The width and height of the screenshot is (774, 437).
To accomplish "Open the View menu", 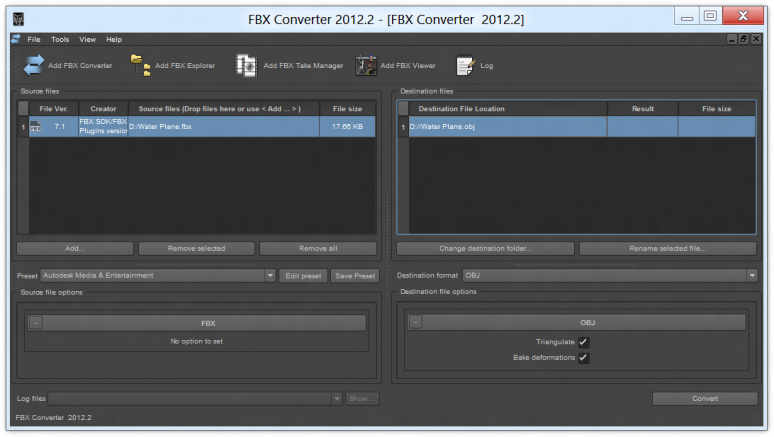I will click(x=87, y=40).
